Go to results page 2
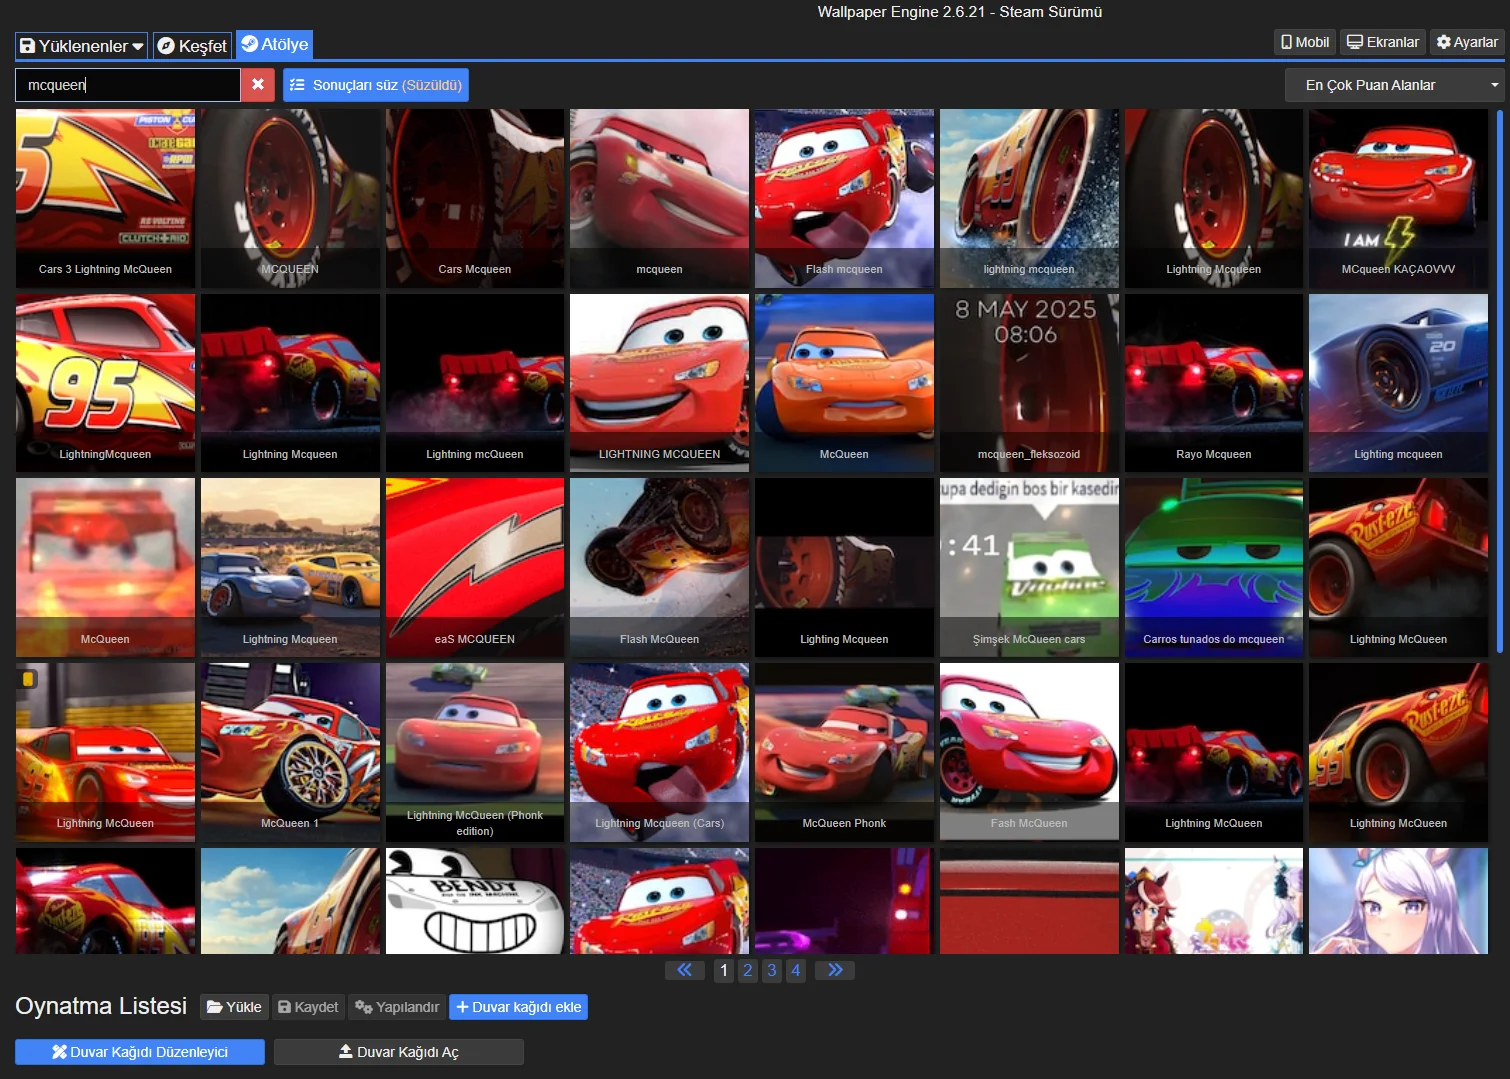The width and height of the screenshot is (1510, 1079). [x=748, y=970]
